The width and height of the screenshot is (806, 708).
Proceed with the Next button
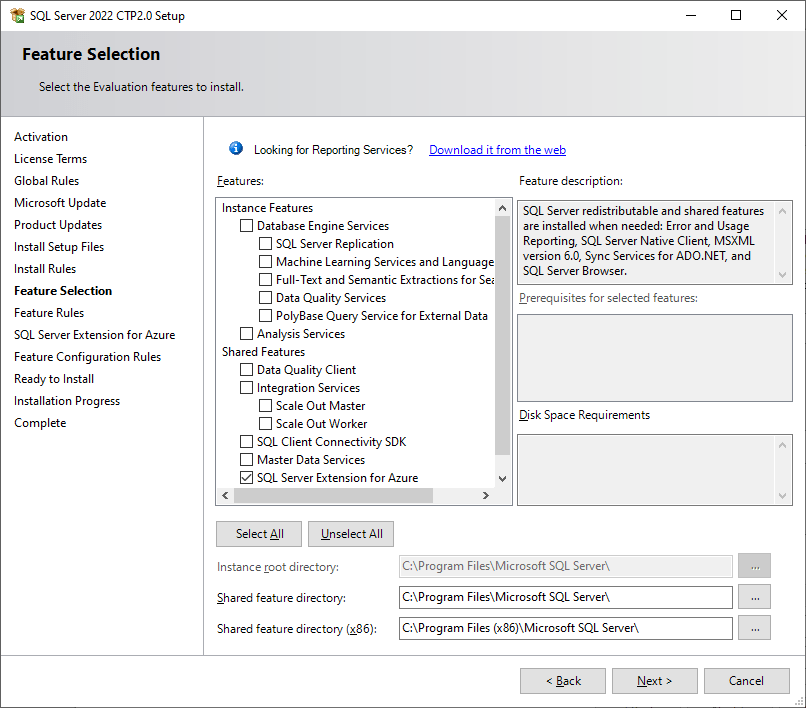click(655, 681)
